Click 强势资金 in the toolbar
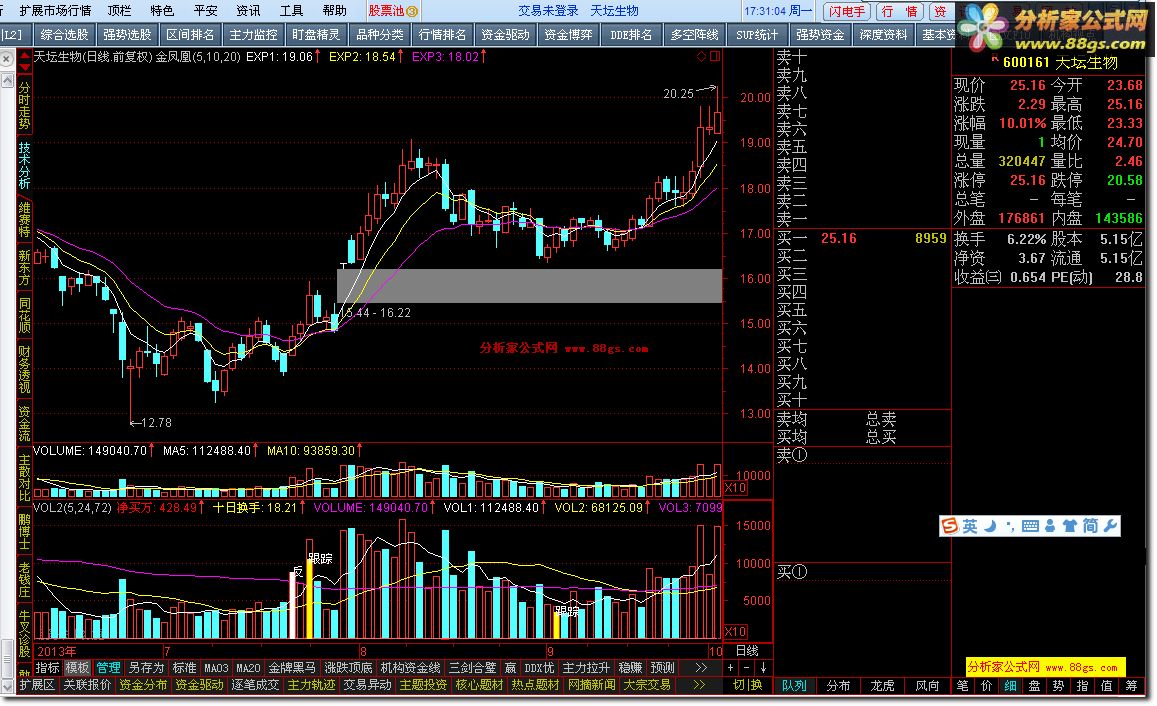 pyautogui.click(x=820, y=35)
